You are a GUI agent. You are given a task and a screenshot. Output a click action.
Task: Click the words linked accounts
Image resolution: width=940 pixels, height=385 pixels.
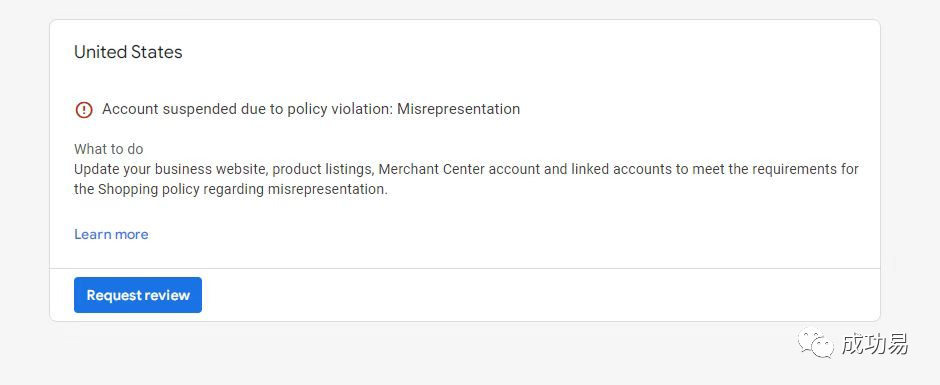pos(621,169)
